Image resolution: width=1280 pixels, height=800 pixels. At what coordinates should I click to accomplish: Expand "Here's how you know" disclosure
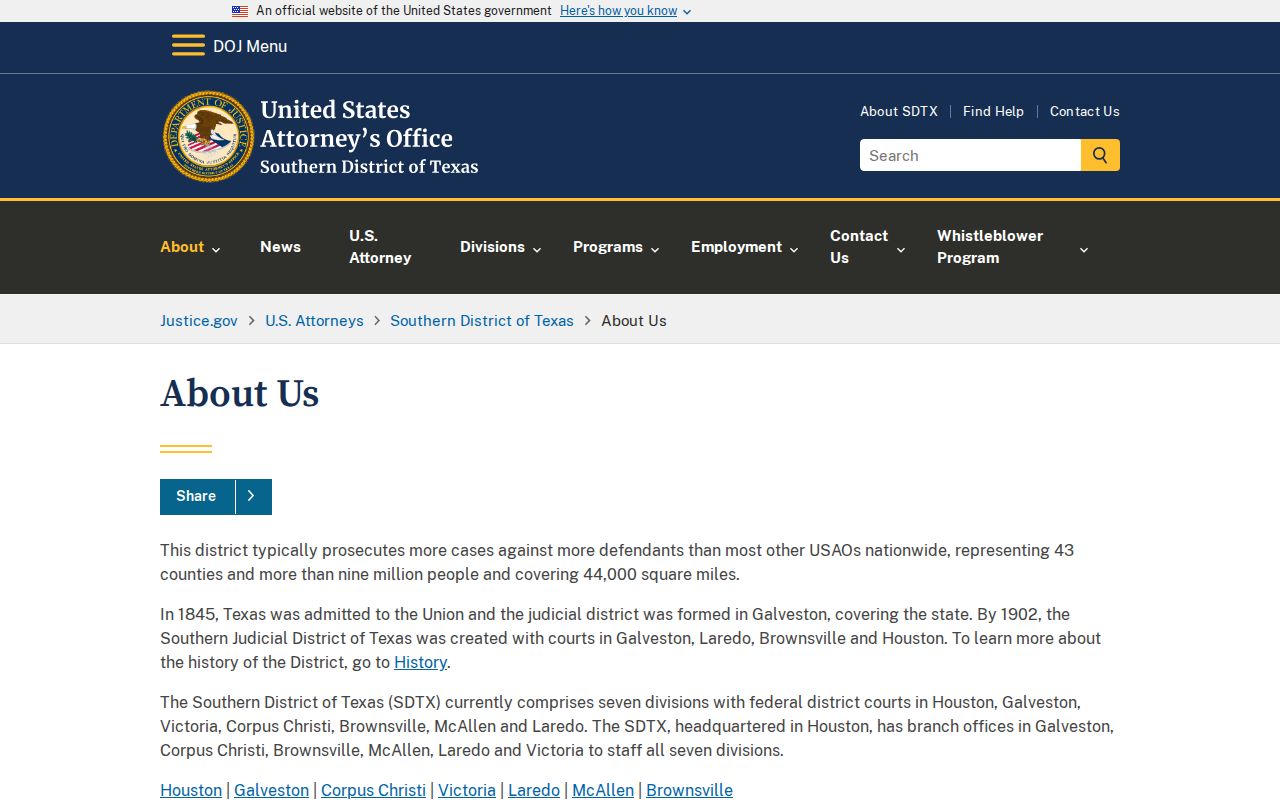click(x=625, y=11)
